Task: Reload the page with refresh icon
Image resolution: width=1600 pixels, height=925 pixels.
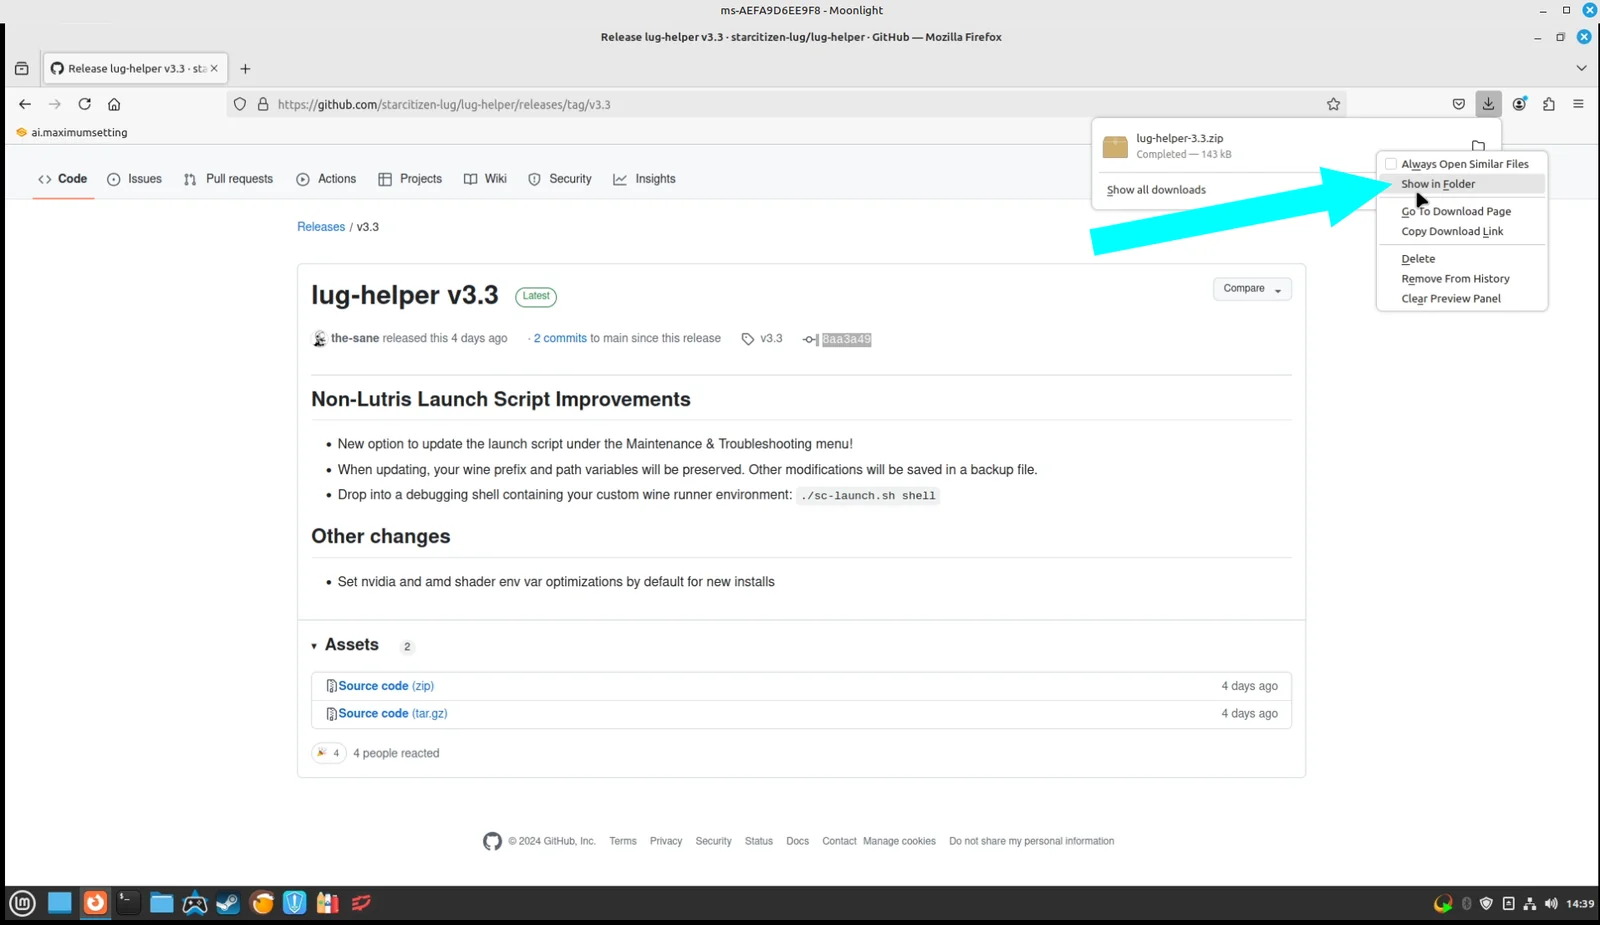Action: coord(85,104)
